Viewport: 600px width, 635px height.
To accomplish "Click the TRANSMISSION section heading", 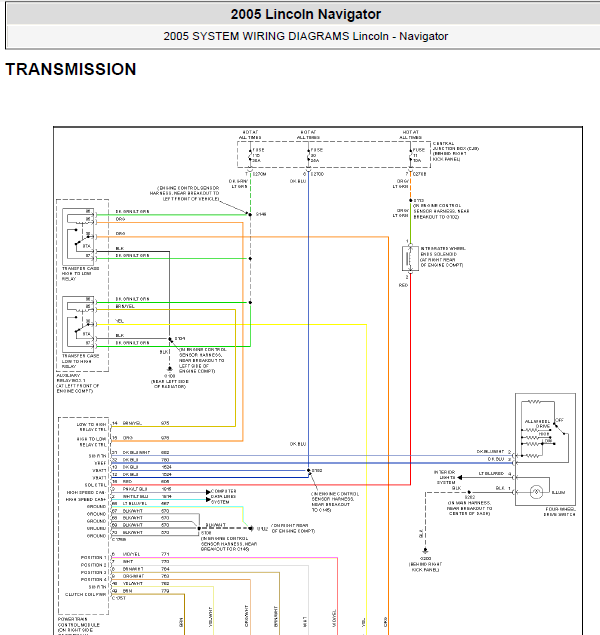I will point(71,69).
